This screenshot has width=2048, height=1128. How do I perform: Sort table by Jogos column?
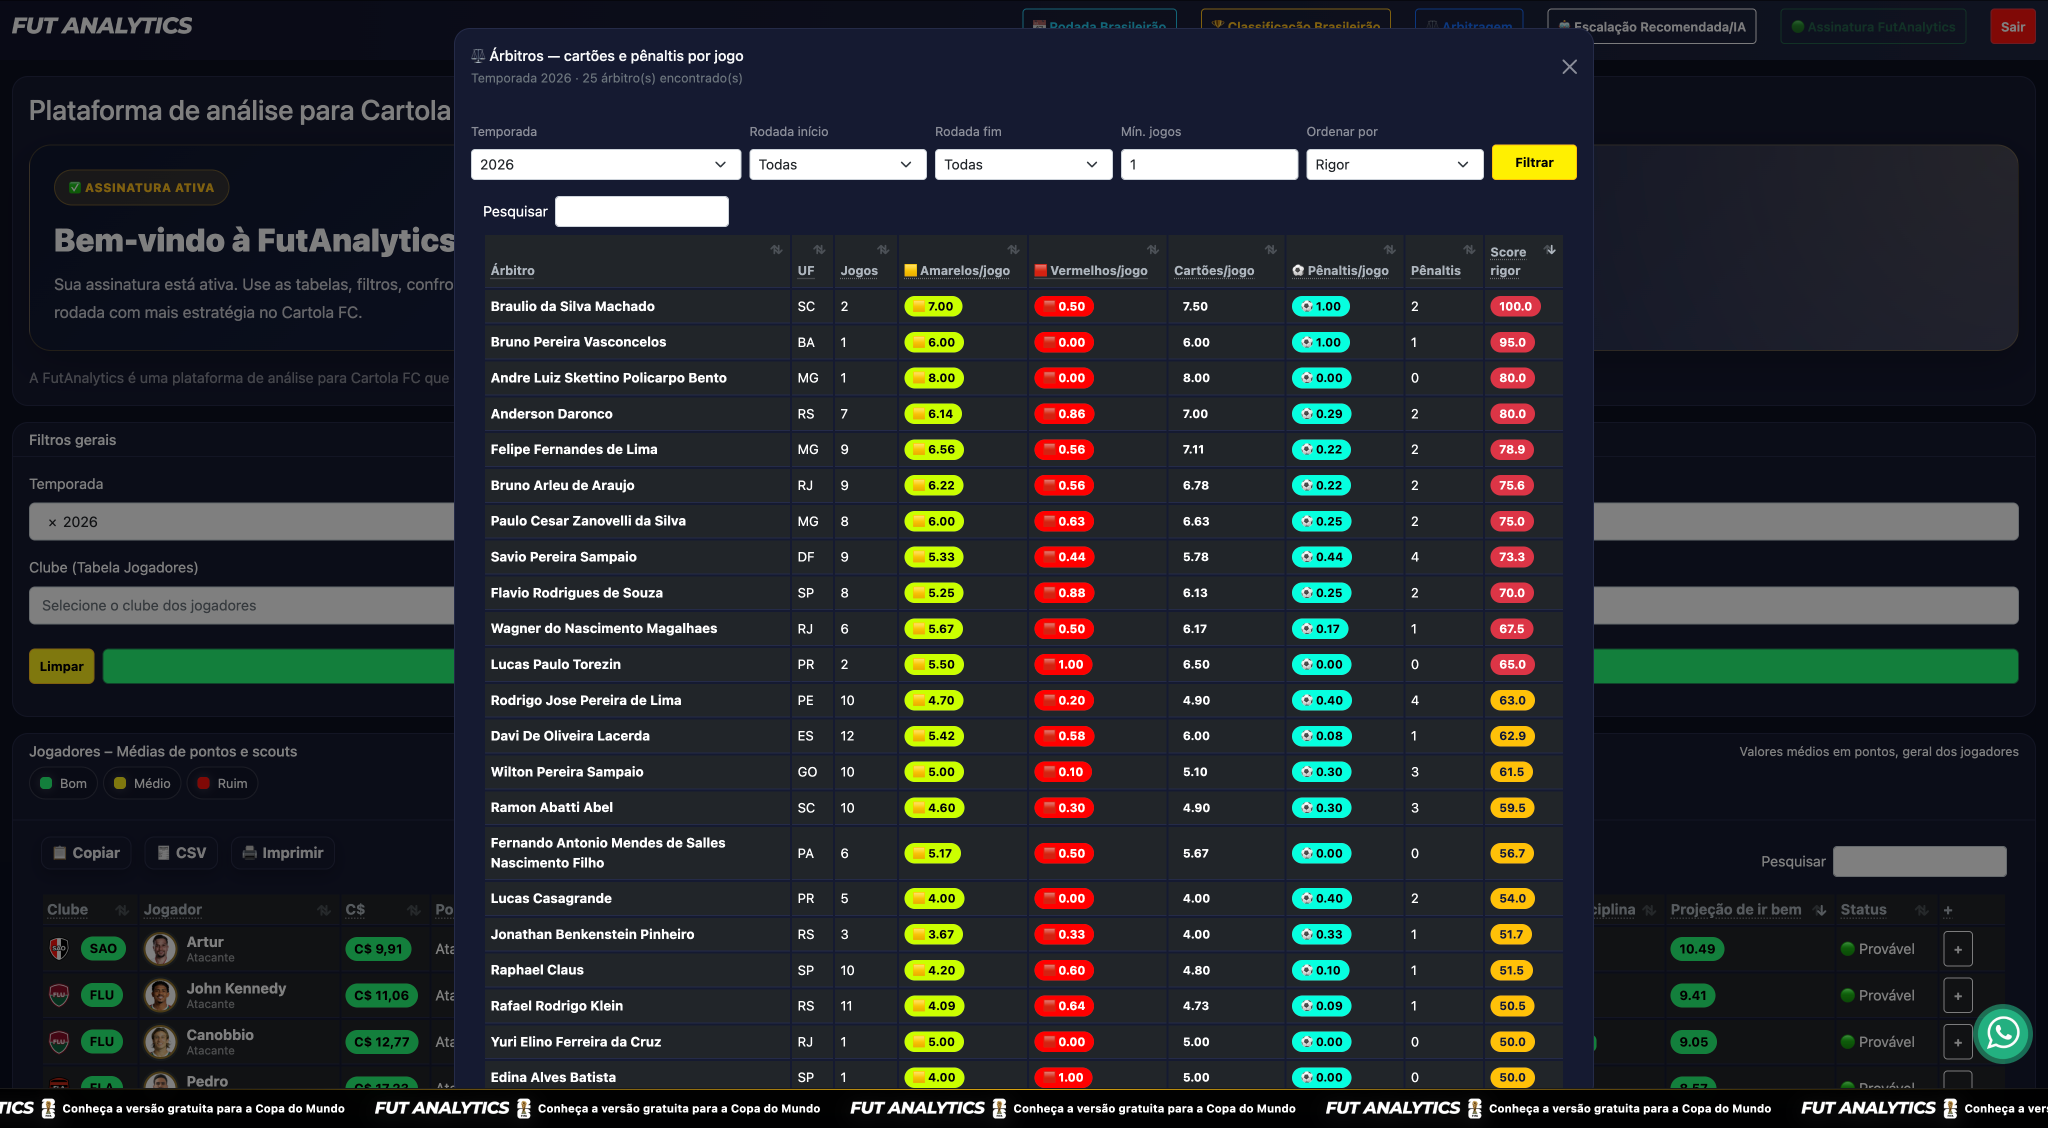pos(865,262)
